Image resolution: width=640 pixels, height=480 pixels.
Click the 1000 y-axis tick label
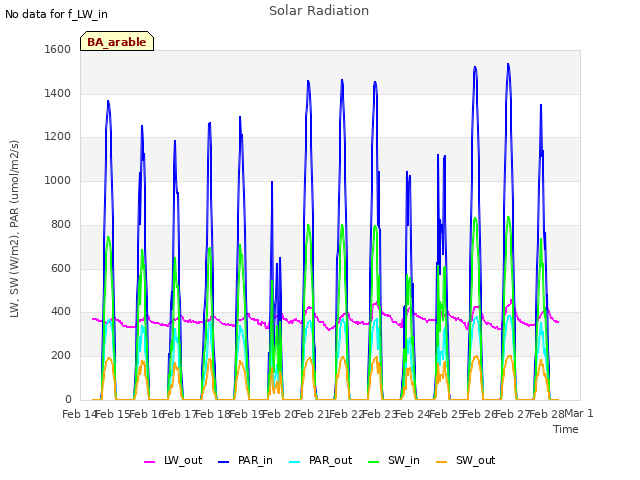coord(58,180)
